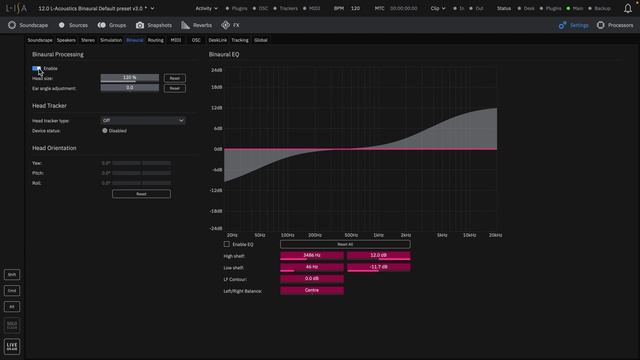Click Reset All for Binaural EQ

tap(345, 244)
